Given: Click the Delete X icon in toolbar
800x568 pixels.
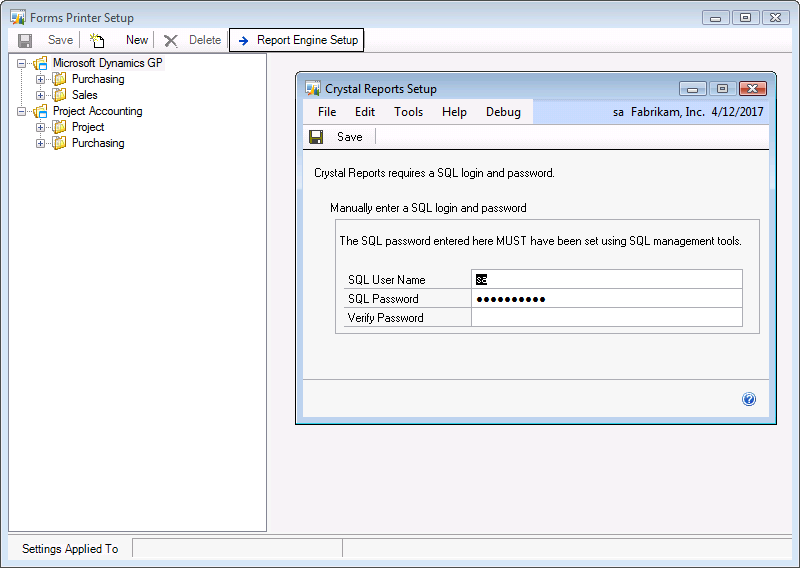Looking at the screenshot, I should pos(170,41).
